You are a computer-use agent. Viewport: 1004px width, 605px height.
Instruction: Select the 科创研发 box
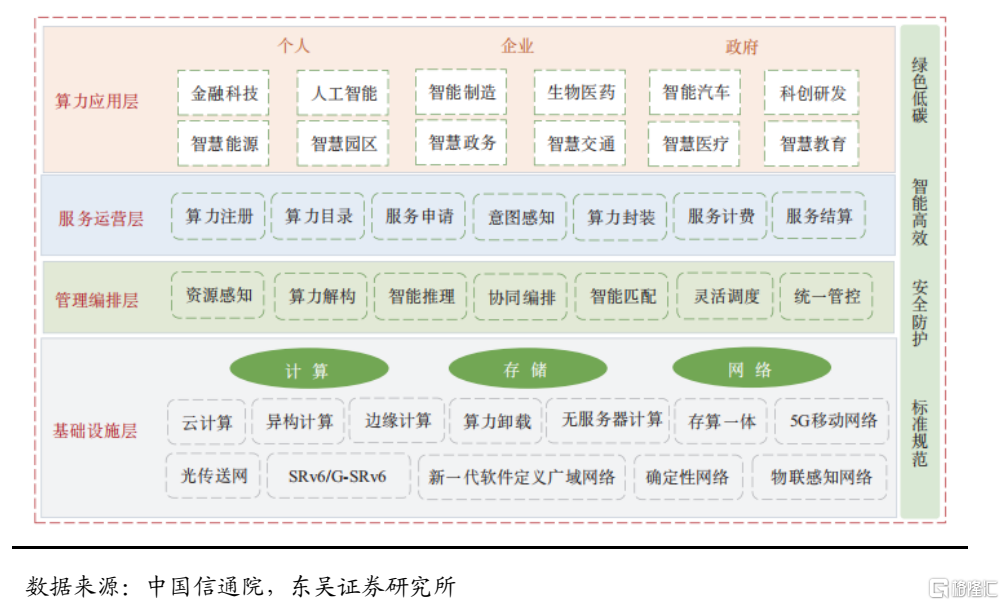(x=812, y=93)
